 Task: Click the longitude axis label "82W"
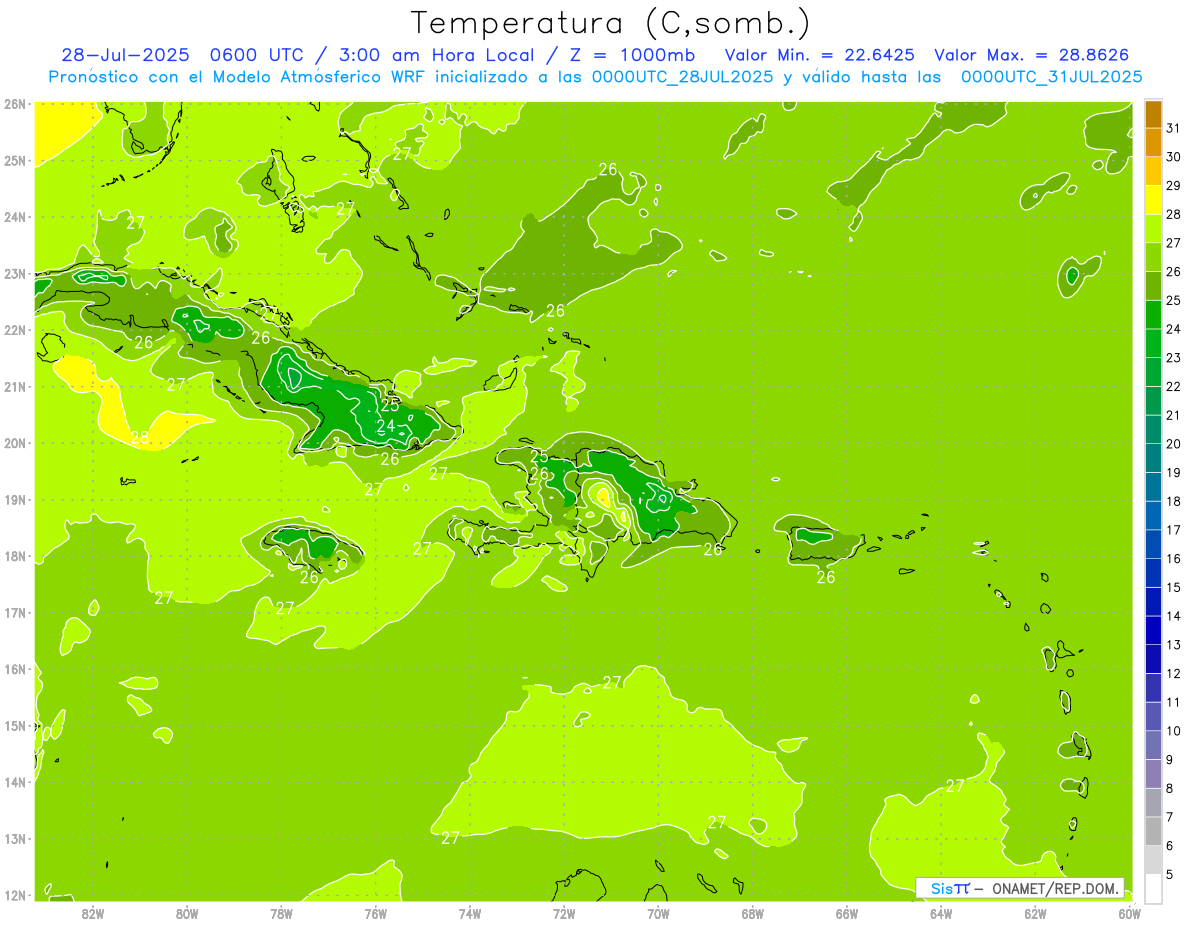[93, 912]
